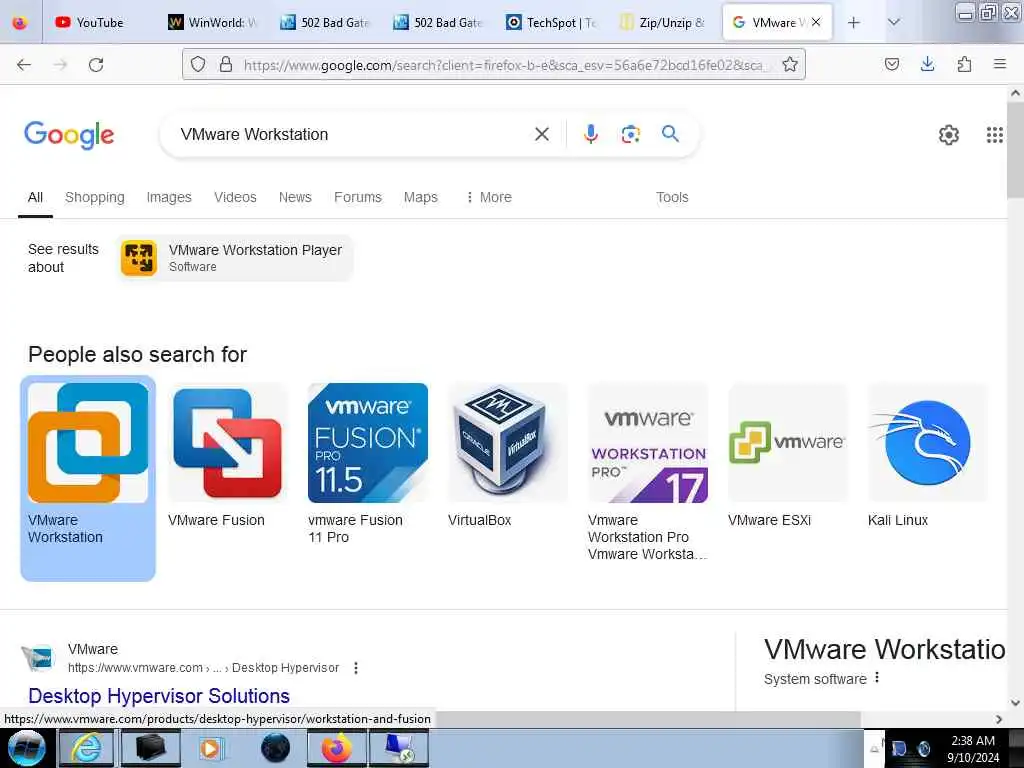Screen dimensions: 1024x768
Task: Select the first 502 Bad Gateway tab
Action: tap(326, 23)
